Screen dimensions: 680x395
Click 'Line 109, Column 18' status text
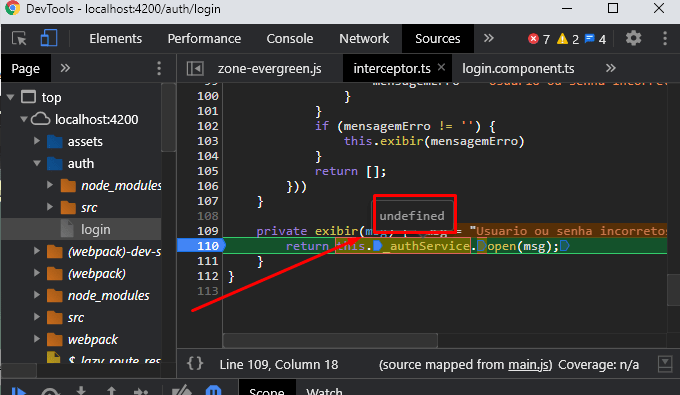278,365
